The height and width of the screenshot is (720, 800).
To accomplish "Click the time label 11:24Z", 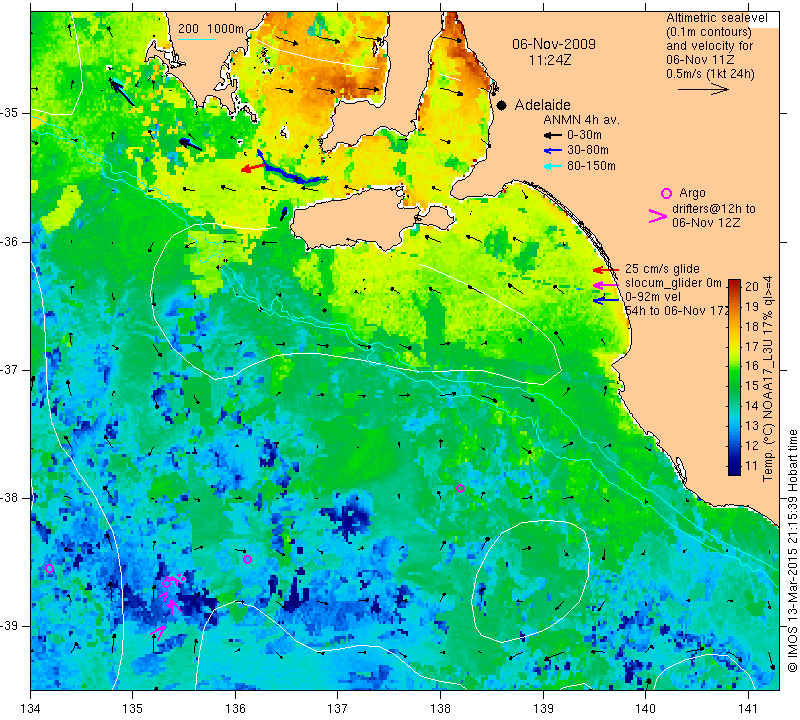I will (549, 60).
